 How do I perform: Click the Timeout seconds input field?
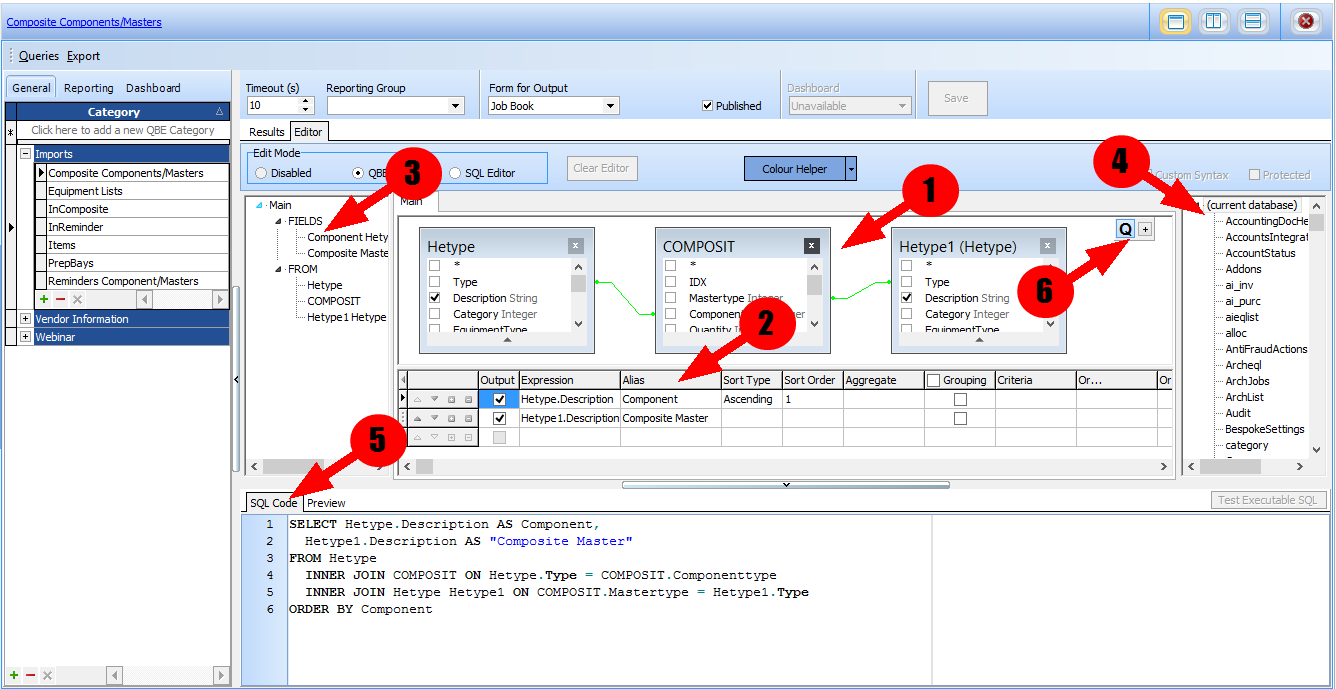click(x=272, y=105)
